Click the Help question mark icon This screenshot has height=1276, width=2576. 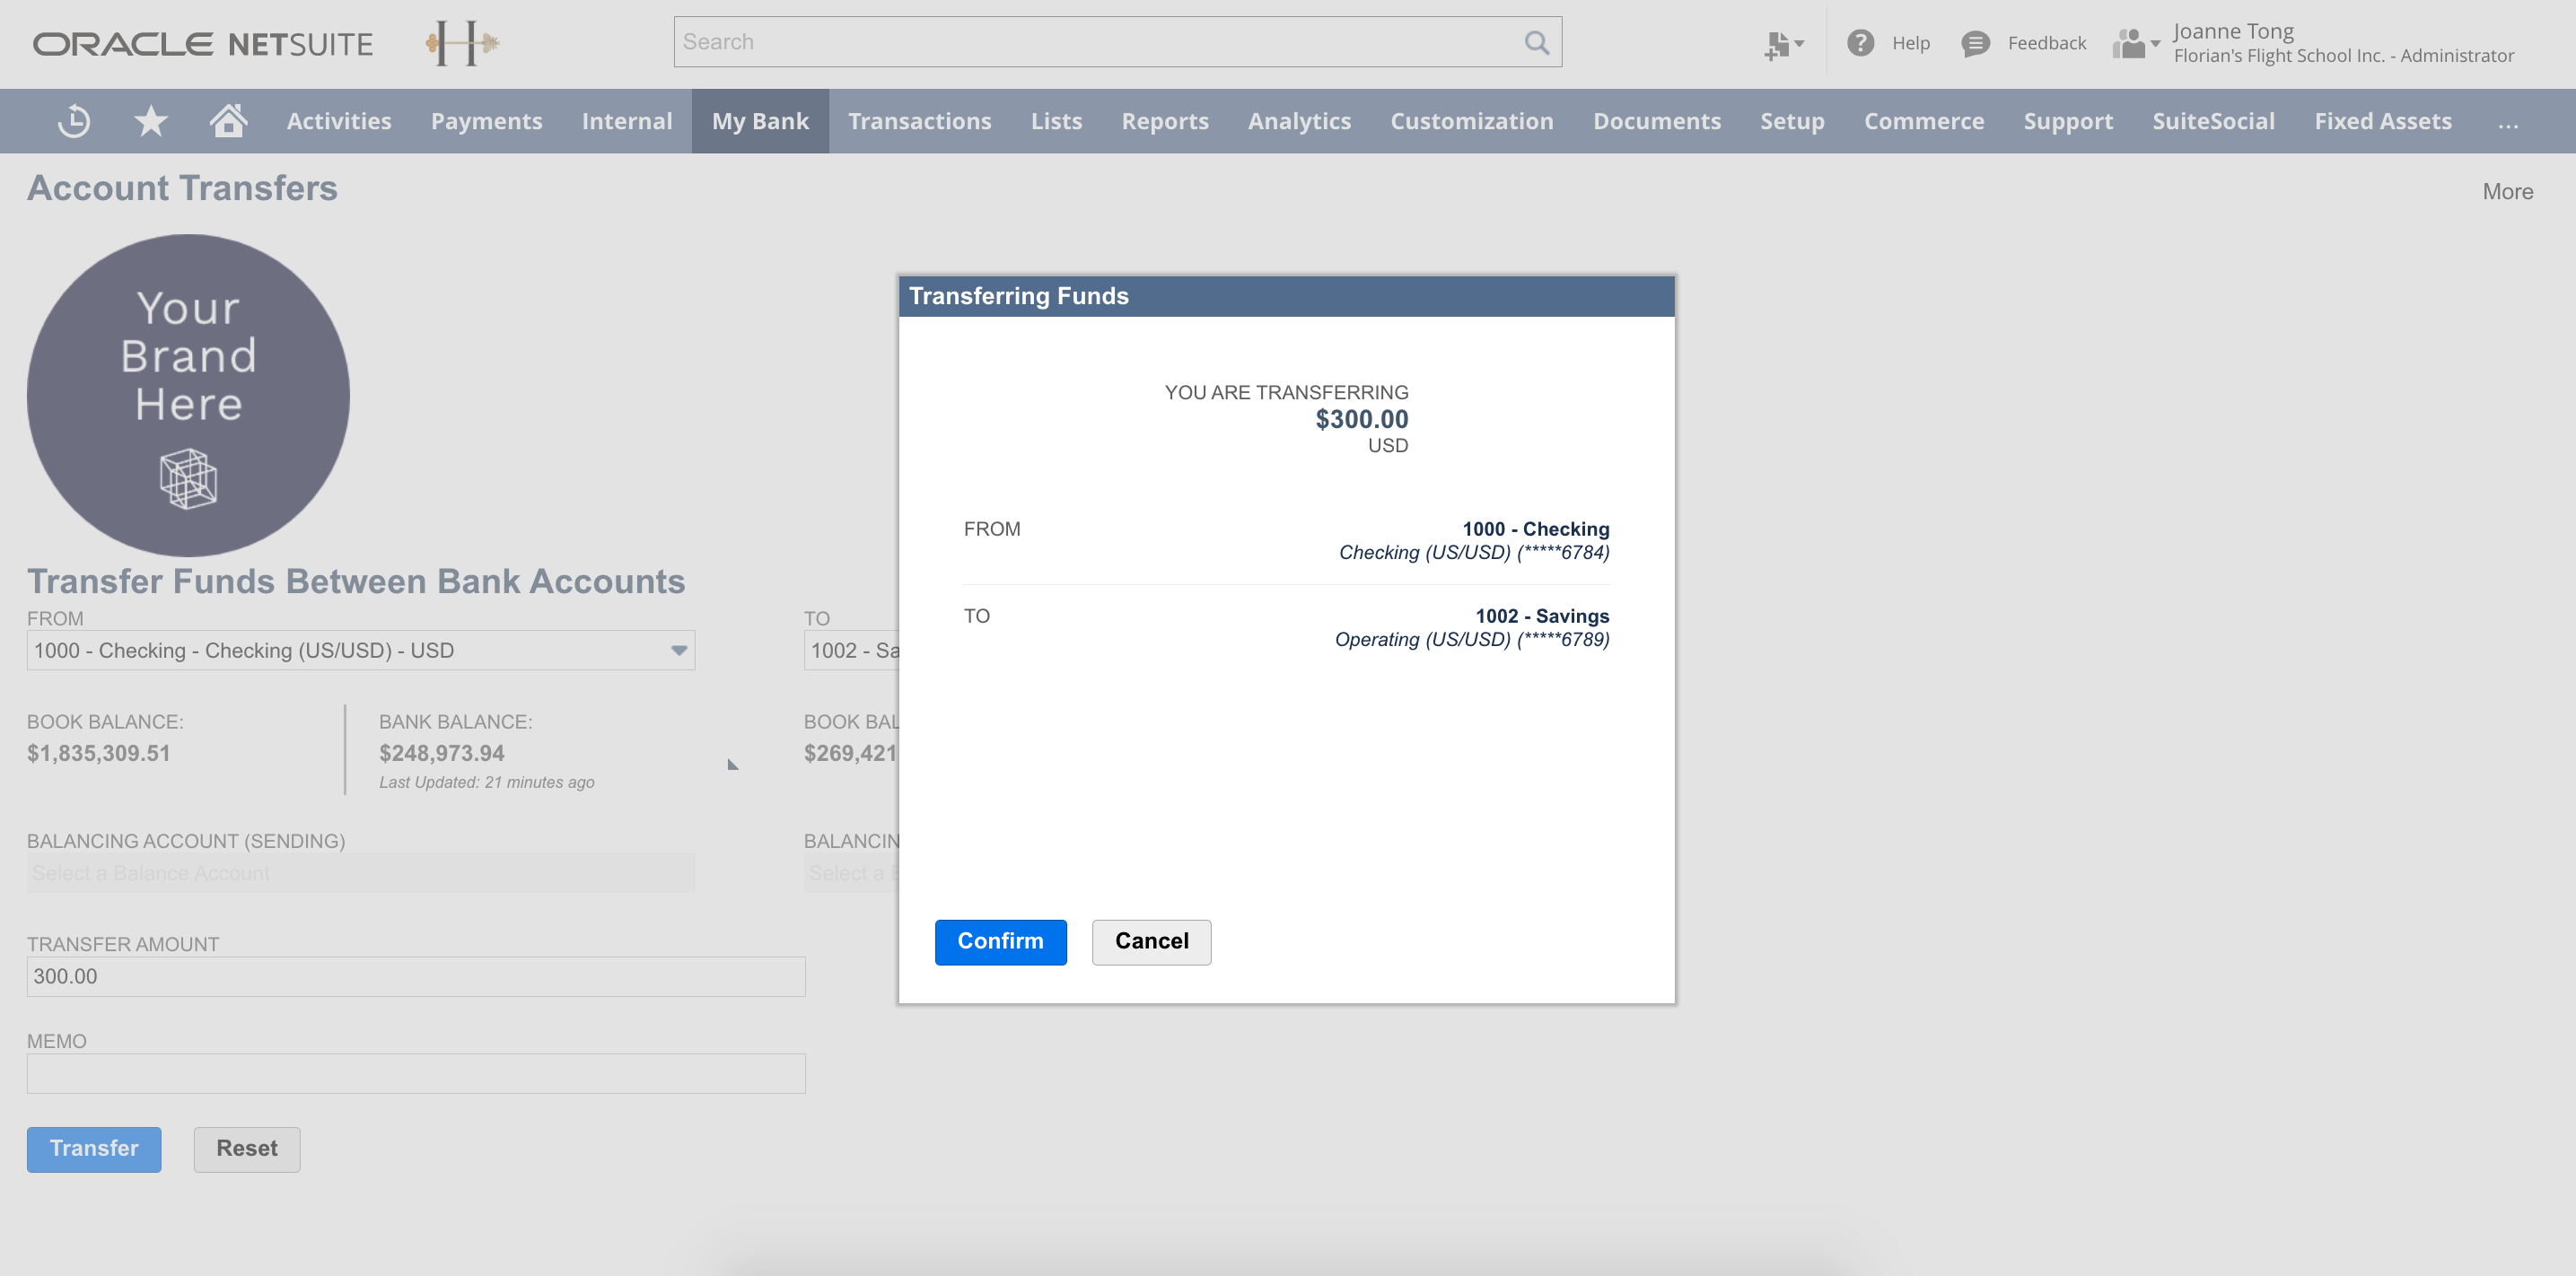[x=1860, y=43]
